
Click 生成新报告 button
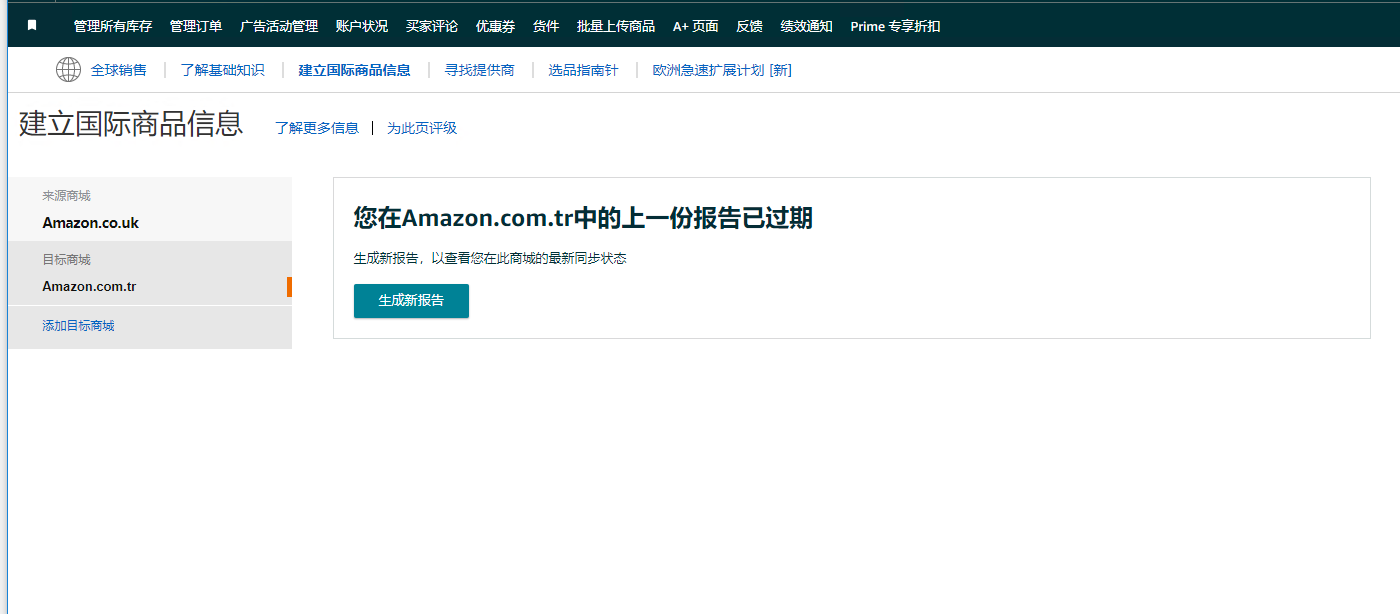[411, 301]
